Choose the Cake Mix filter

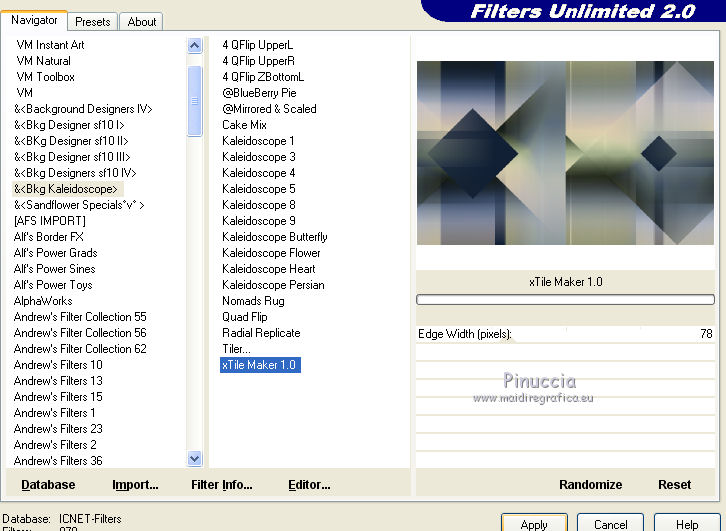[244, 125]
